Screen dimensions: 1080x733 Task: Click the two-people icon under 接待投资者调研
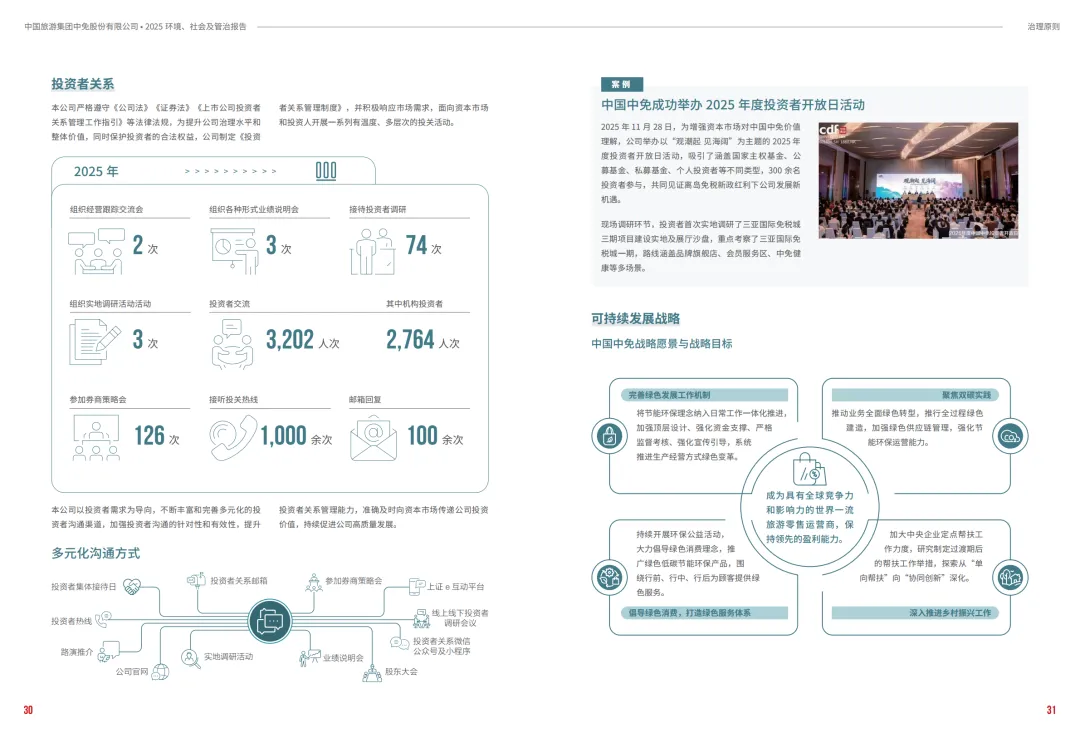[x=373, y=252]
